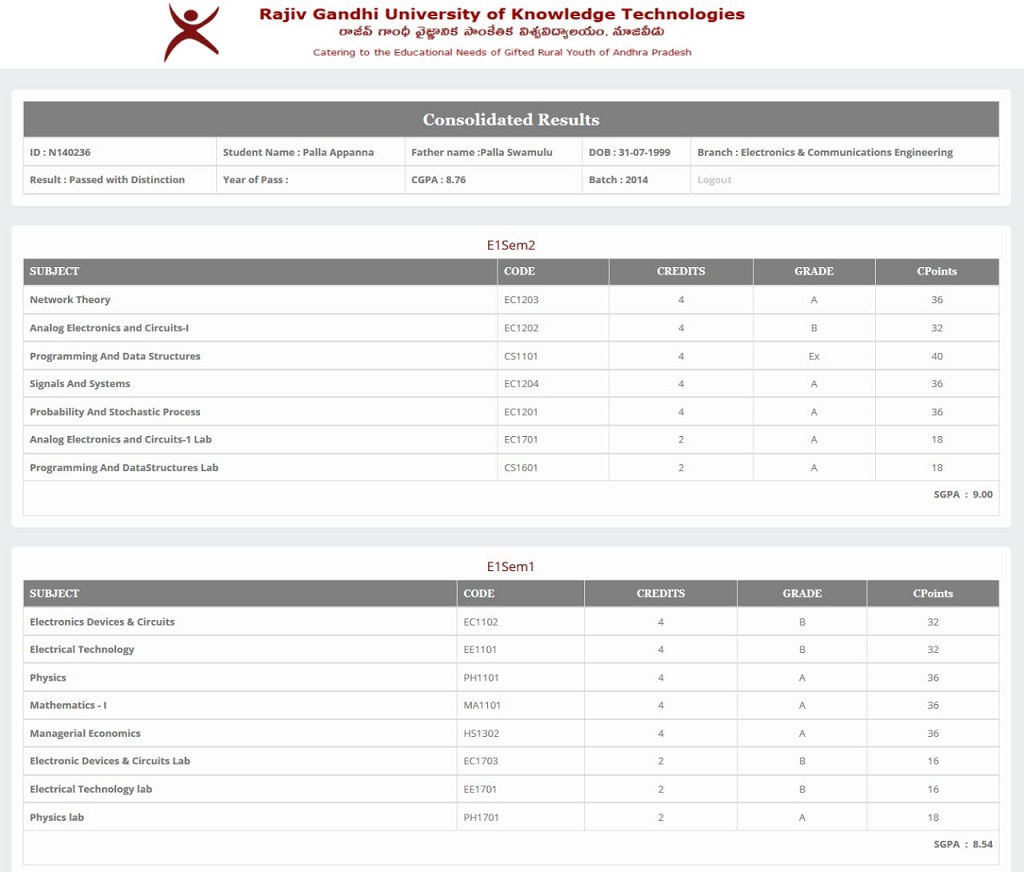Click the Batch : 2014 cell
The image size is (1024, 872).
click(636, 180)
